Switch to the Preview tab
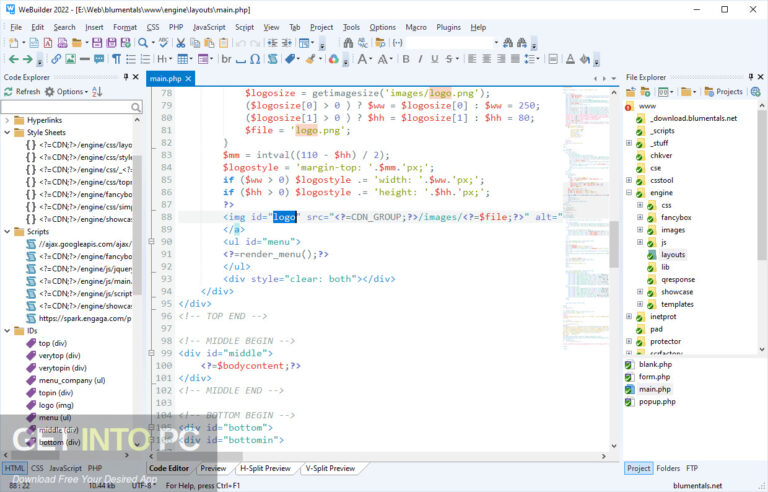 [213, 468]
